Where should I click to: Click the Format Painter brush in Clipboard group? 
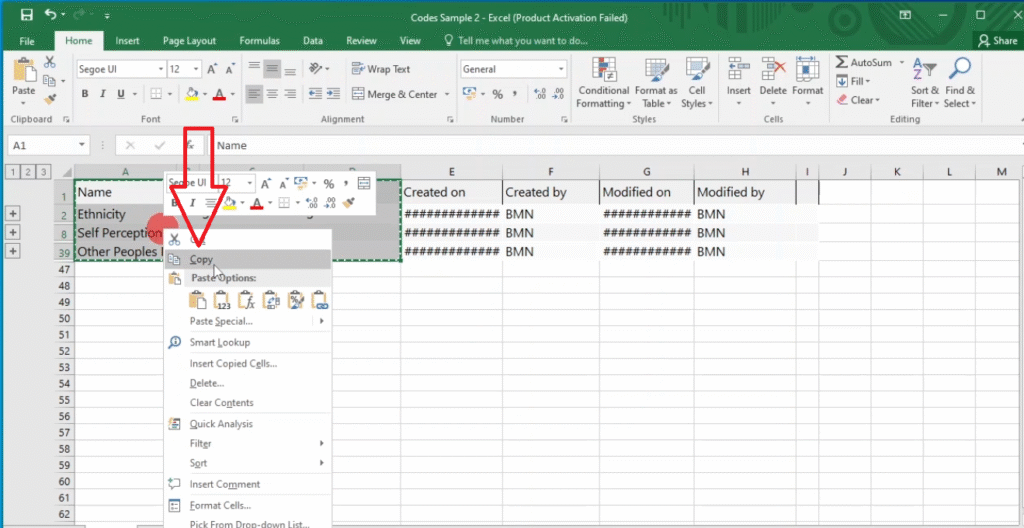[x=50, y=100]
